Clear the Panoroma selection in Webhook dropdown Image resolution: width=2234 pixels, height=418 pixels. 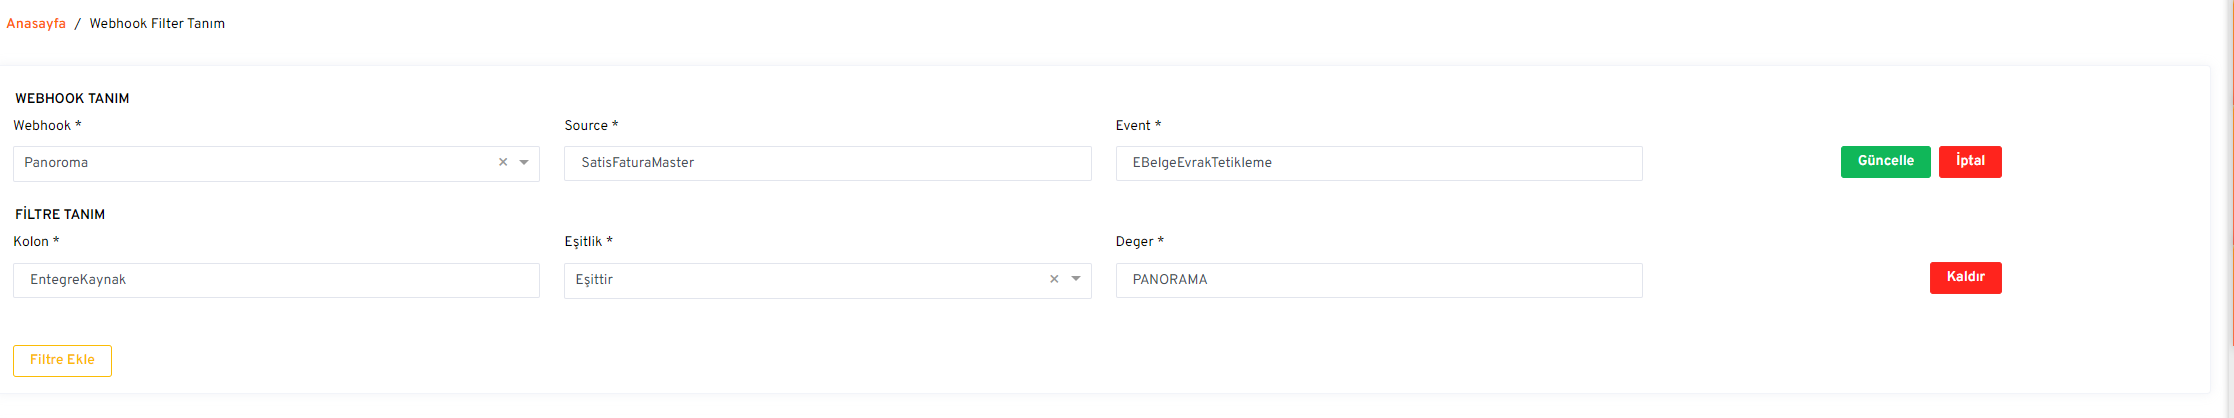[503, 163]
